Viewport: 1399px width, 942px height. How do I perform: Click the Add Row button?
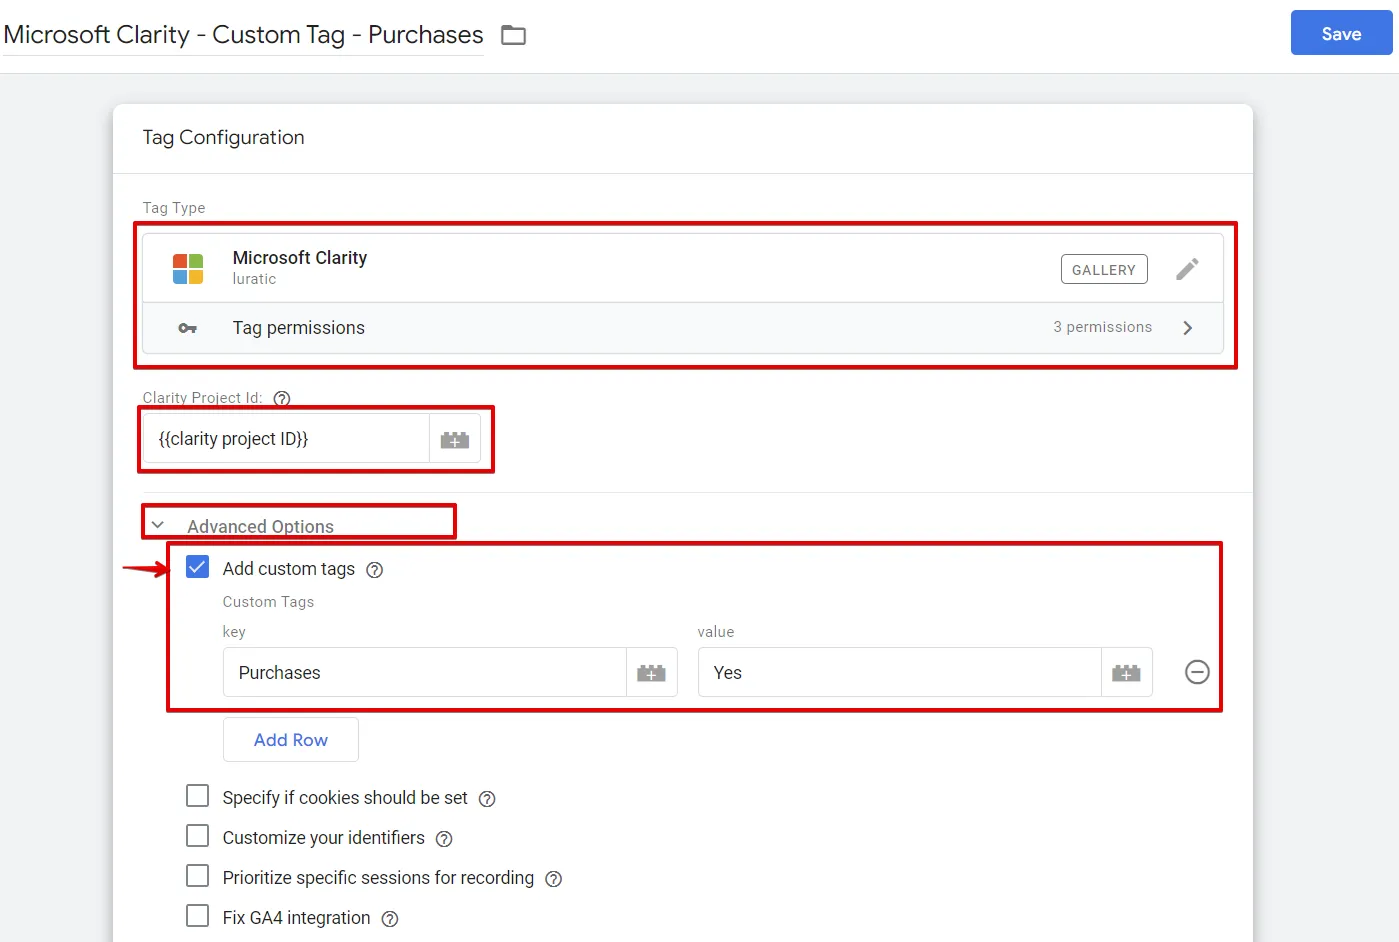(290, 740)
